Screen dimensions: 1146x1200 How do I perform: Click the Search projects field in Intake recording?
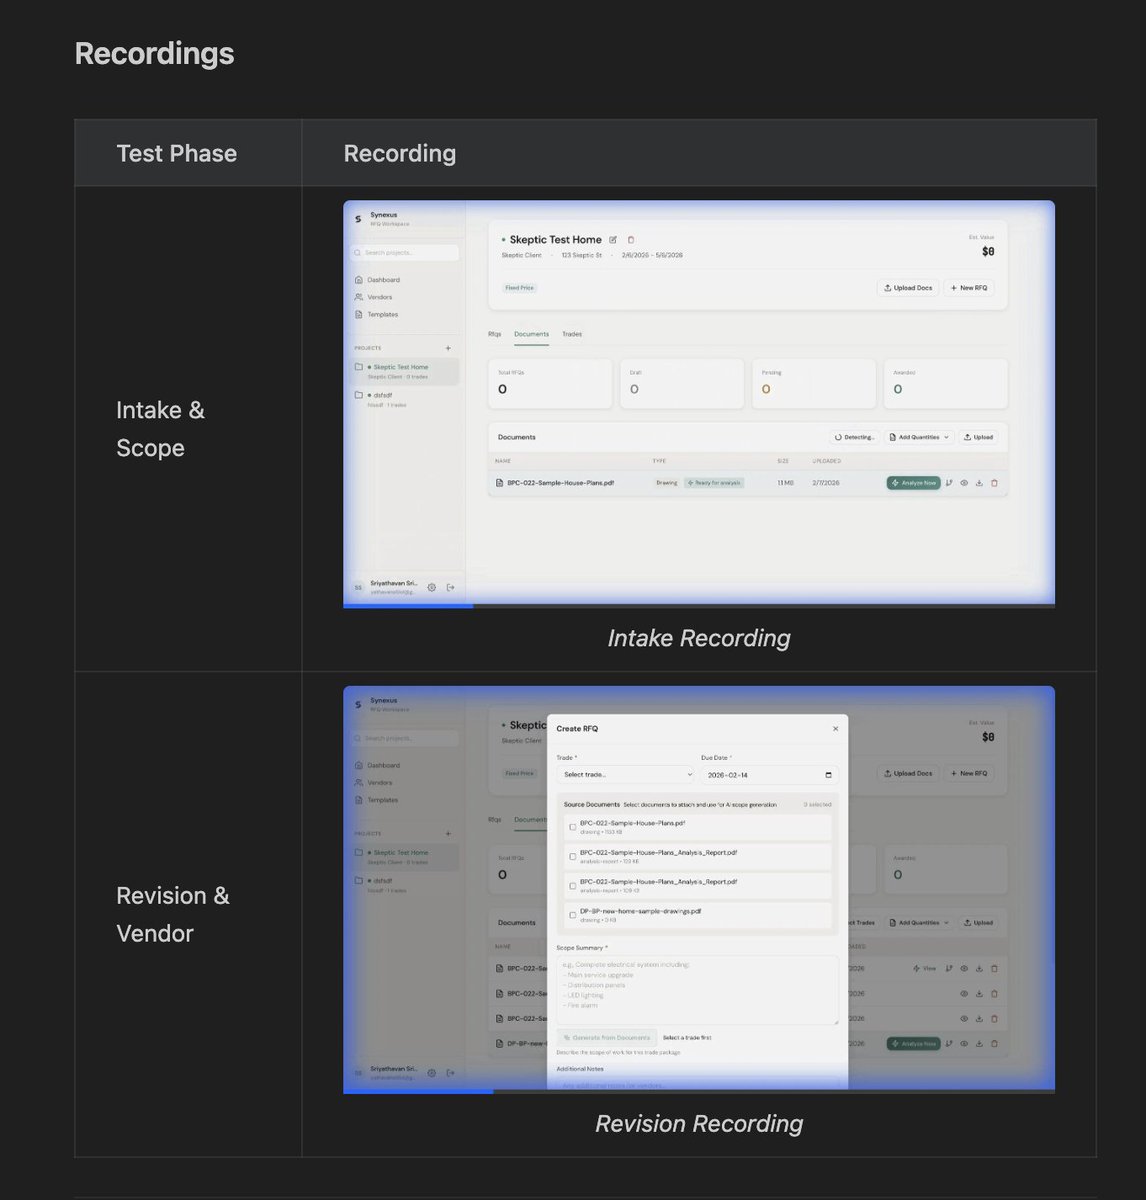[x=406, y=253]
